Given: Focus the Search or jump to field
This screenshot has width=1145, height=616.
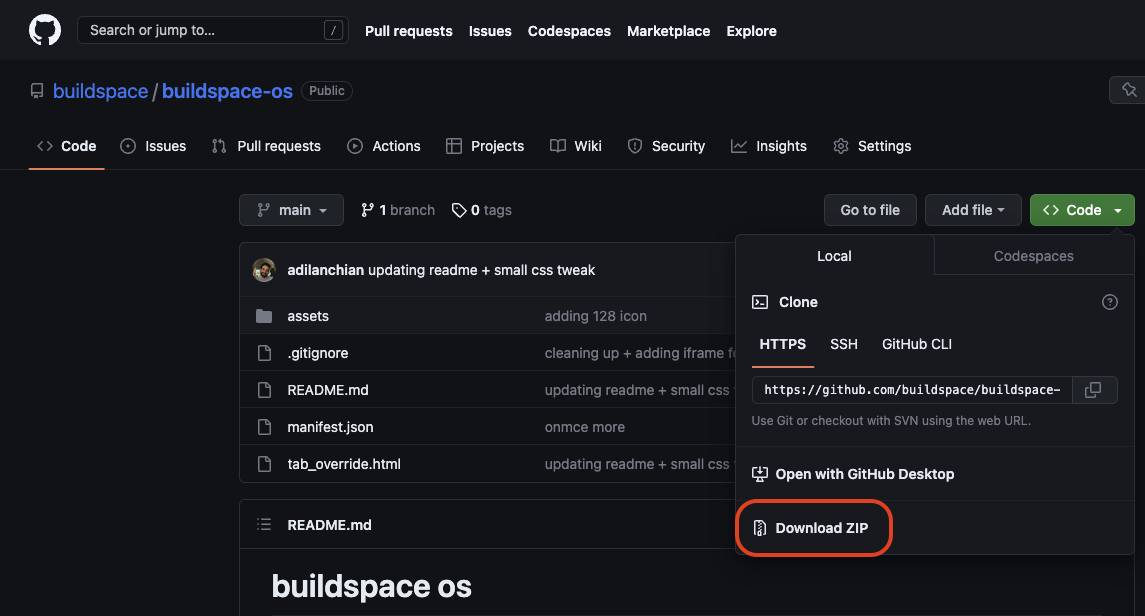Looking at the screenshot, I should pos(212,31).
